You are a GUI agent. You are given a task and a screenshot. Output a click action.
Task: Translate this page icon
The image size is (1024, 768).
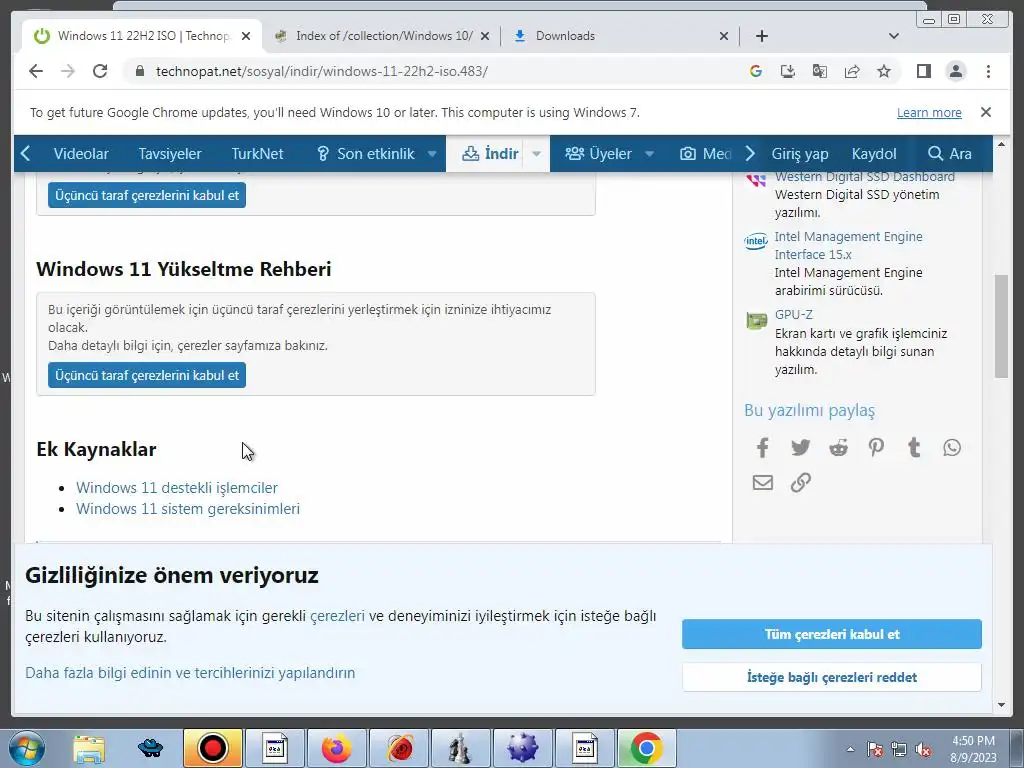click(x=820, y=71)
